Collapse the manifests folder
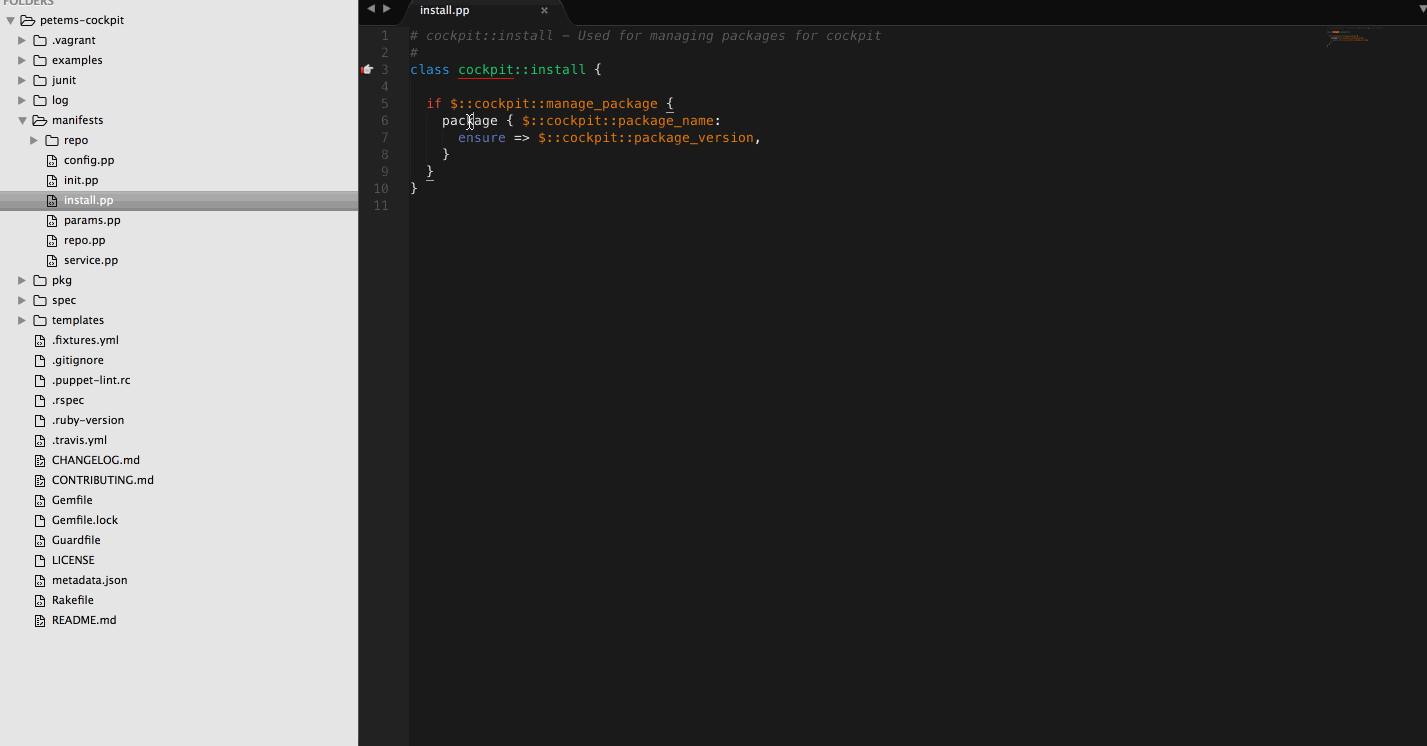Image resolution: width=1427 pixels, height=746 pixels. point(22,120)
